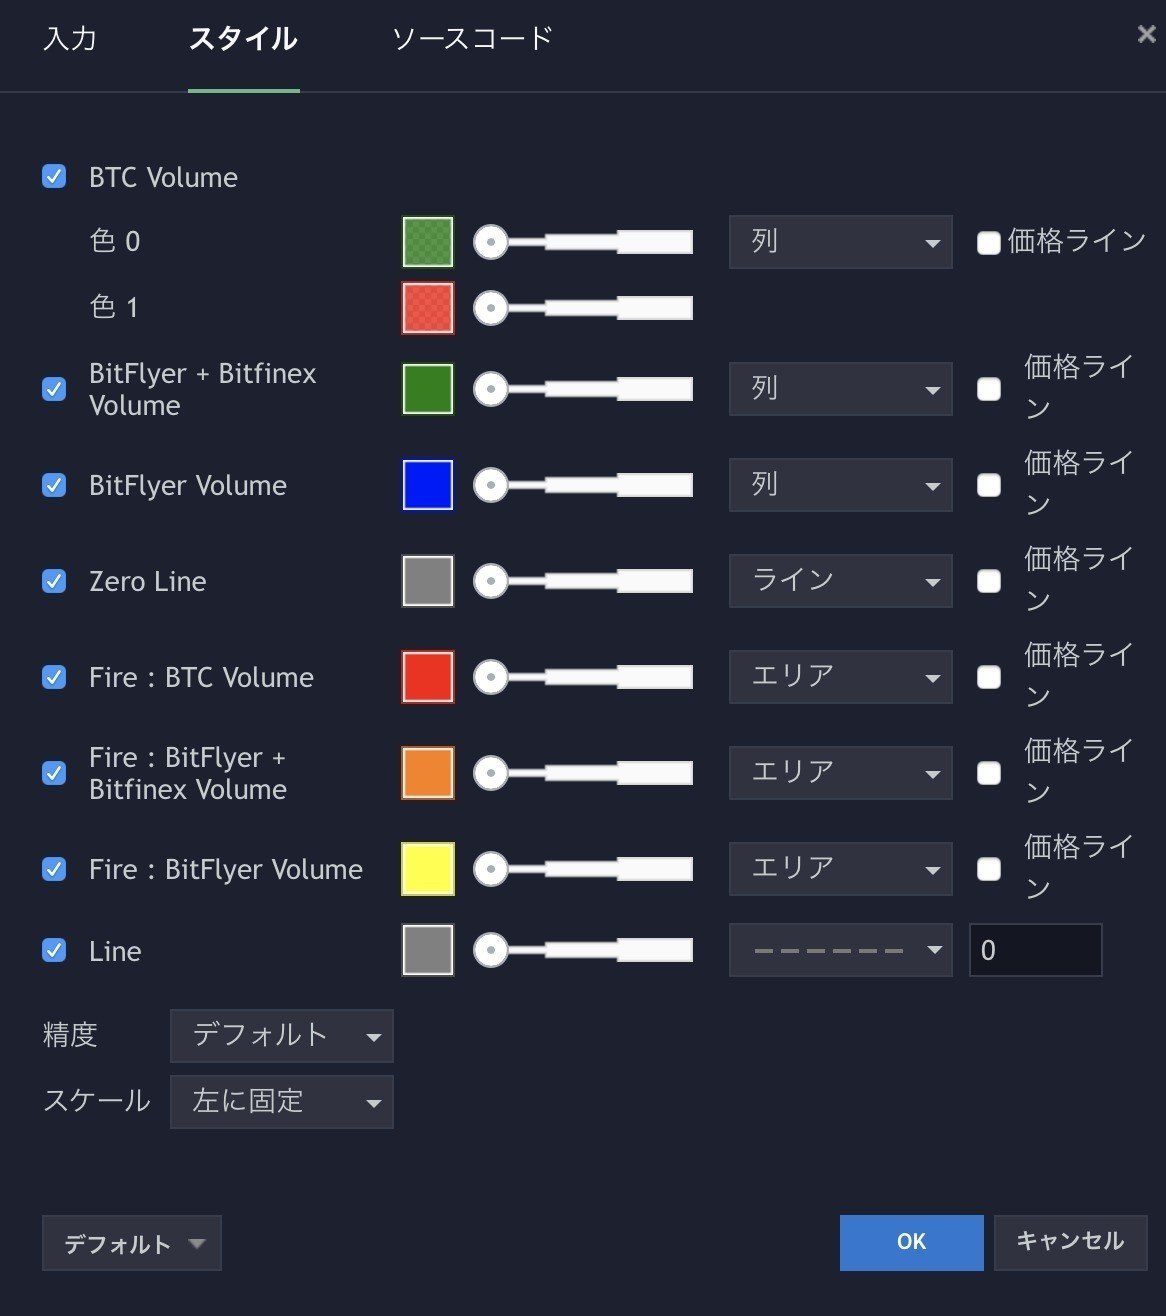Click the Line value input showing 0
Screen dimensions: 1166x1316
click(1035, 949)
